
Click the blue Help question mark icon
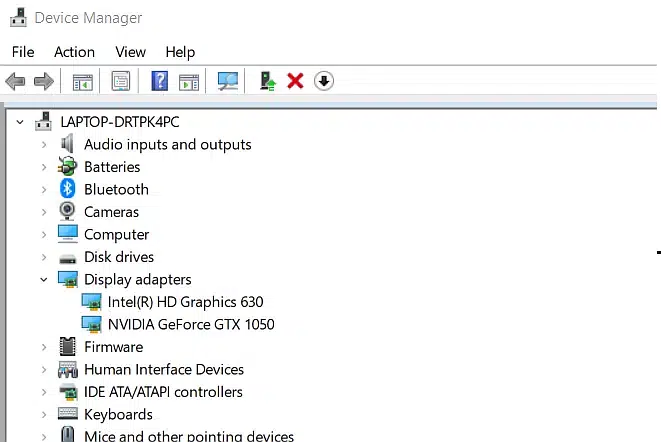pyautogui.click(x=159, y=81)
